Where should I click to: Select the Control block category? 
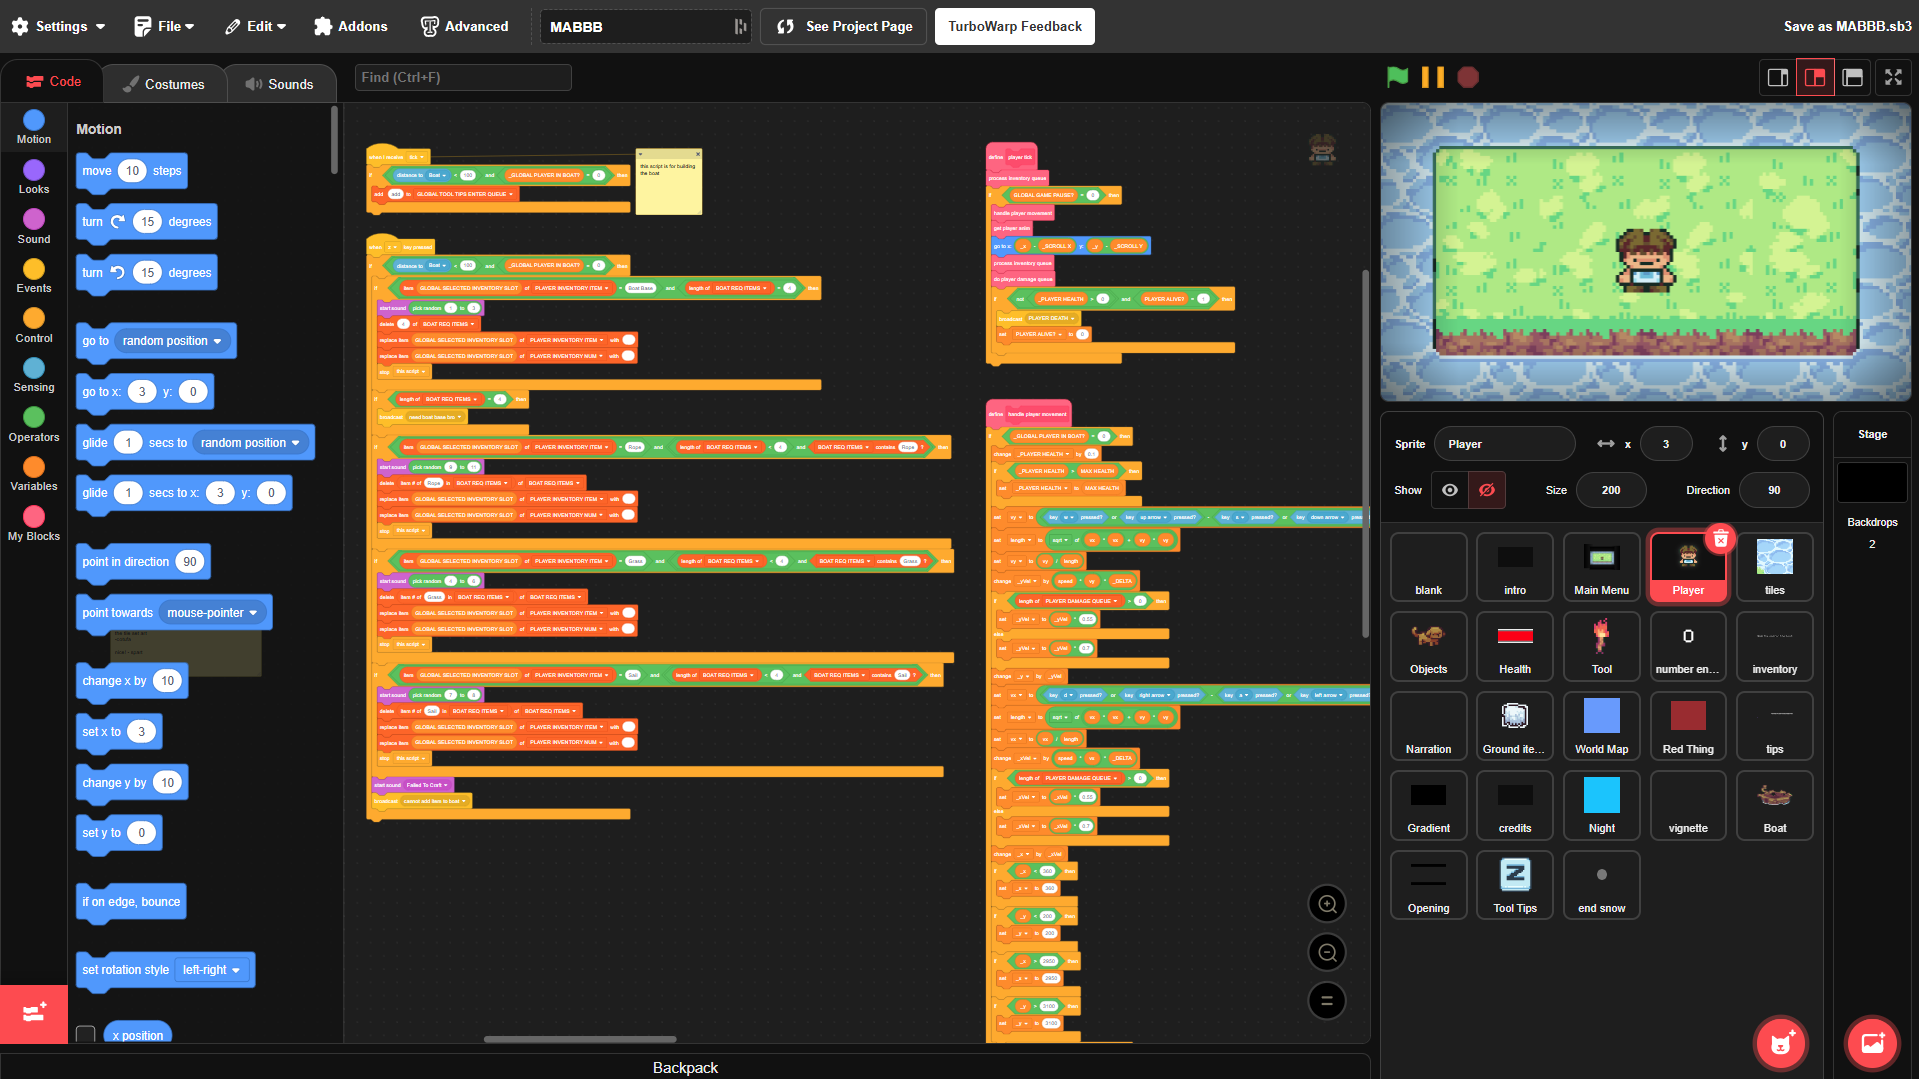coord(34,326)
